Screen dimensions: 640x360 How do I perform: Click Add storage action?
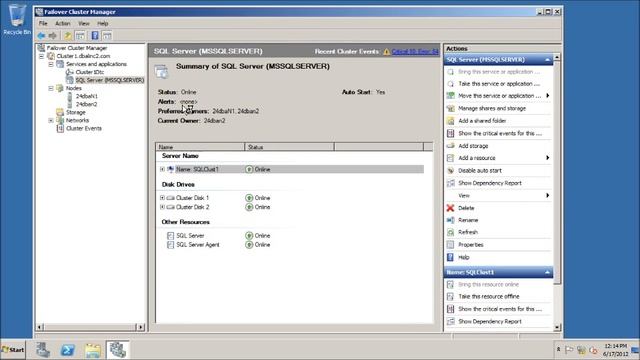473,146
